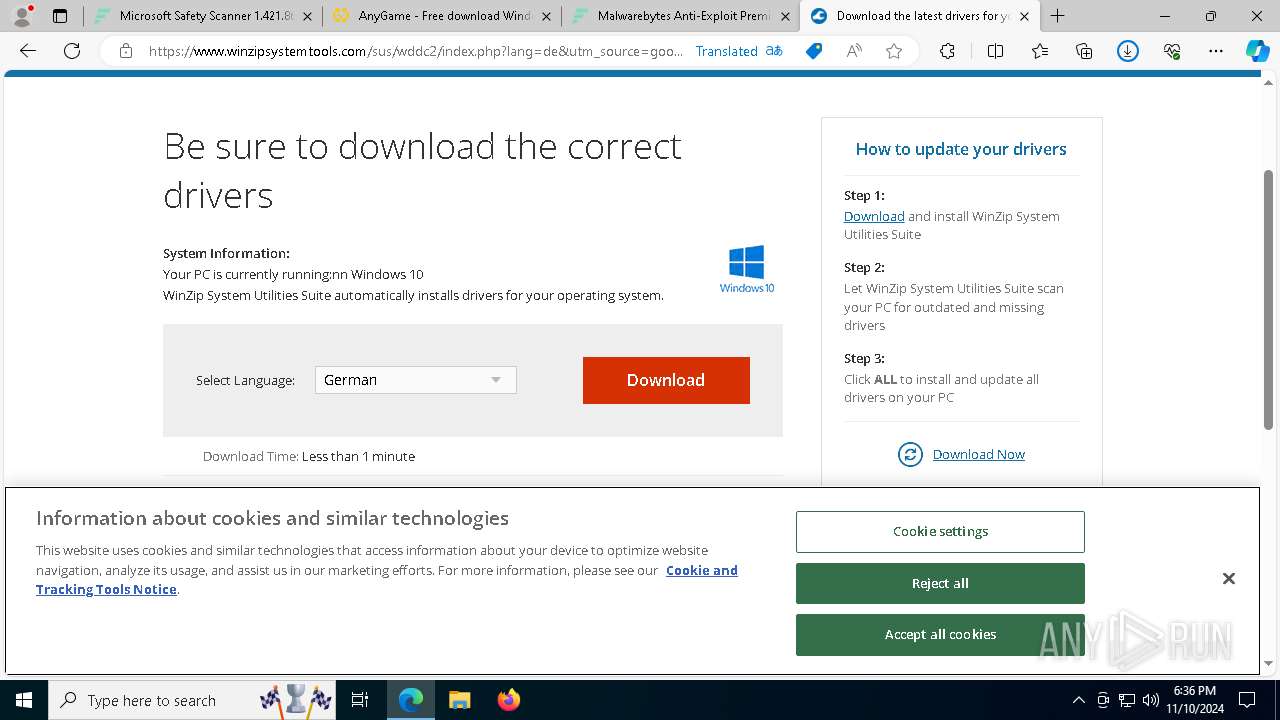Open Collections panel
This screenshot has width=1280, height=720.
click(1084, 51)
